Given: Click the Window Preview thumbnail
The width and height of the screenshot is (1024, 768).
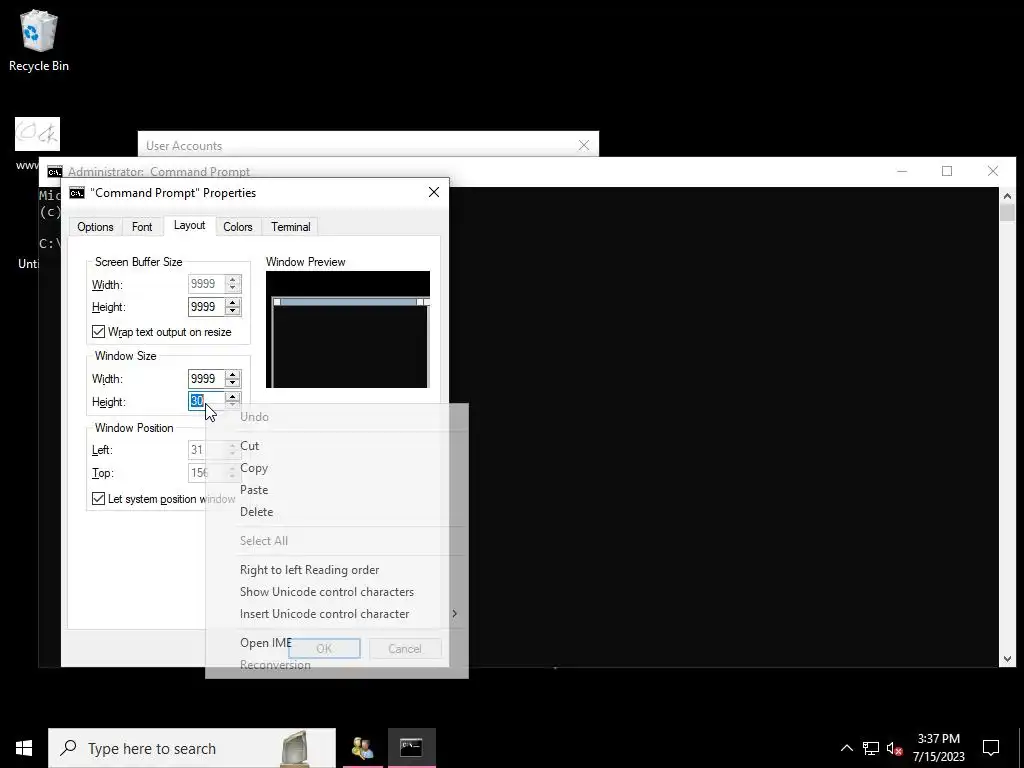Looking at the screenshot, I should click(x=347, y=330).
